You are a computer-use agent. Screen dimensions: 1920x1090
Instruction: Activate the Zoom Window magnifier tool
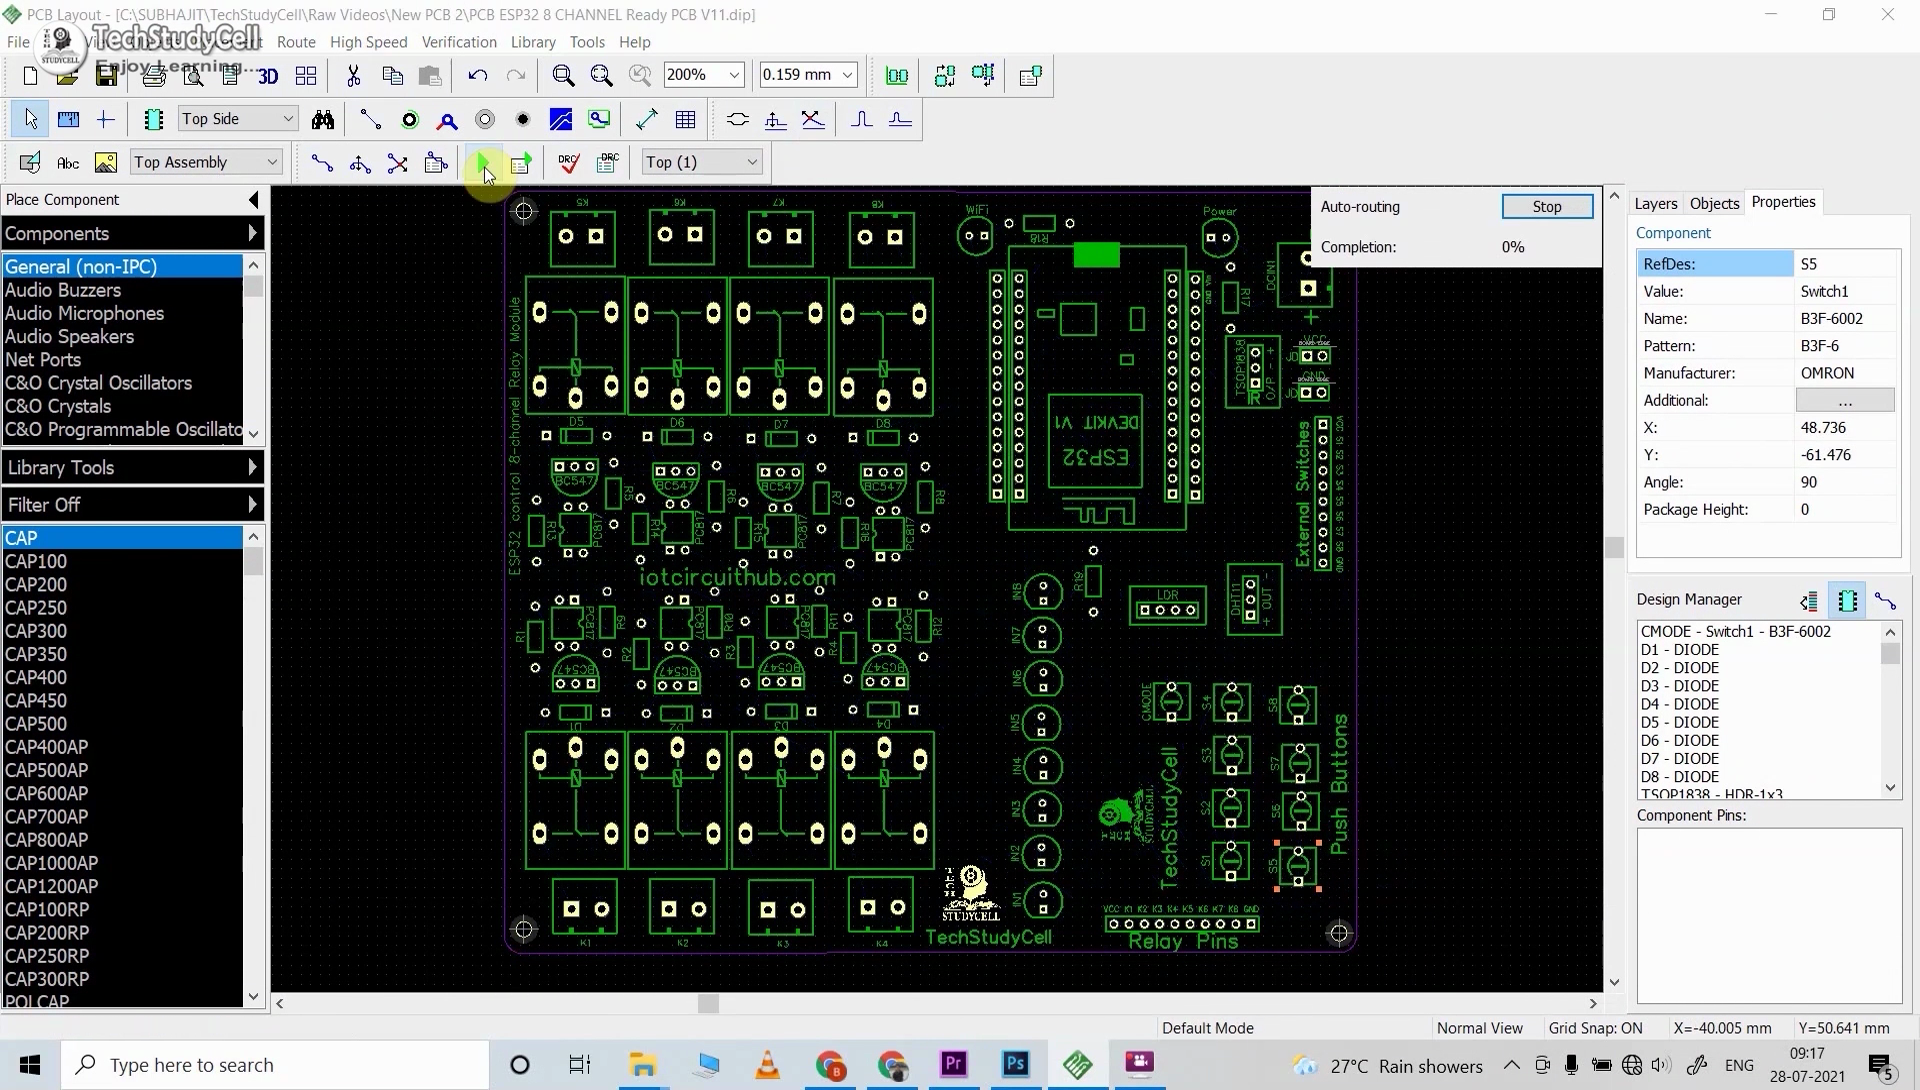coord(601,76)
